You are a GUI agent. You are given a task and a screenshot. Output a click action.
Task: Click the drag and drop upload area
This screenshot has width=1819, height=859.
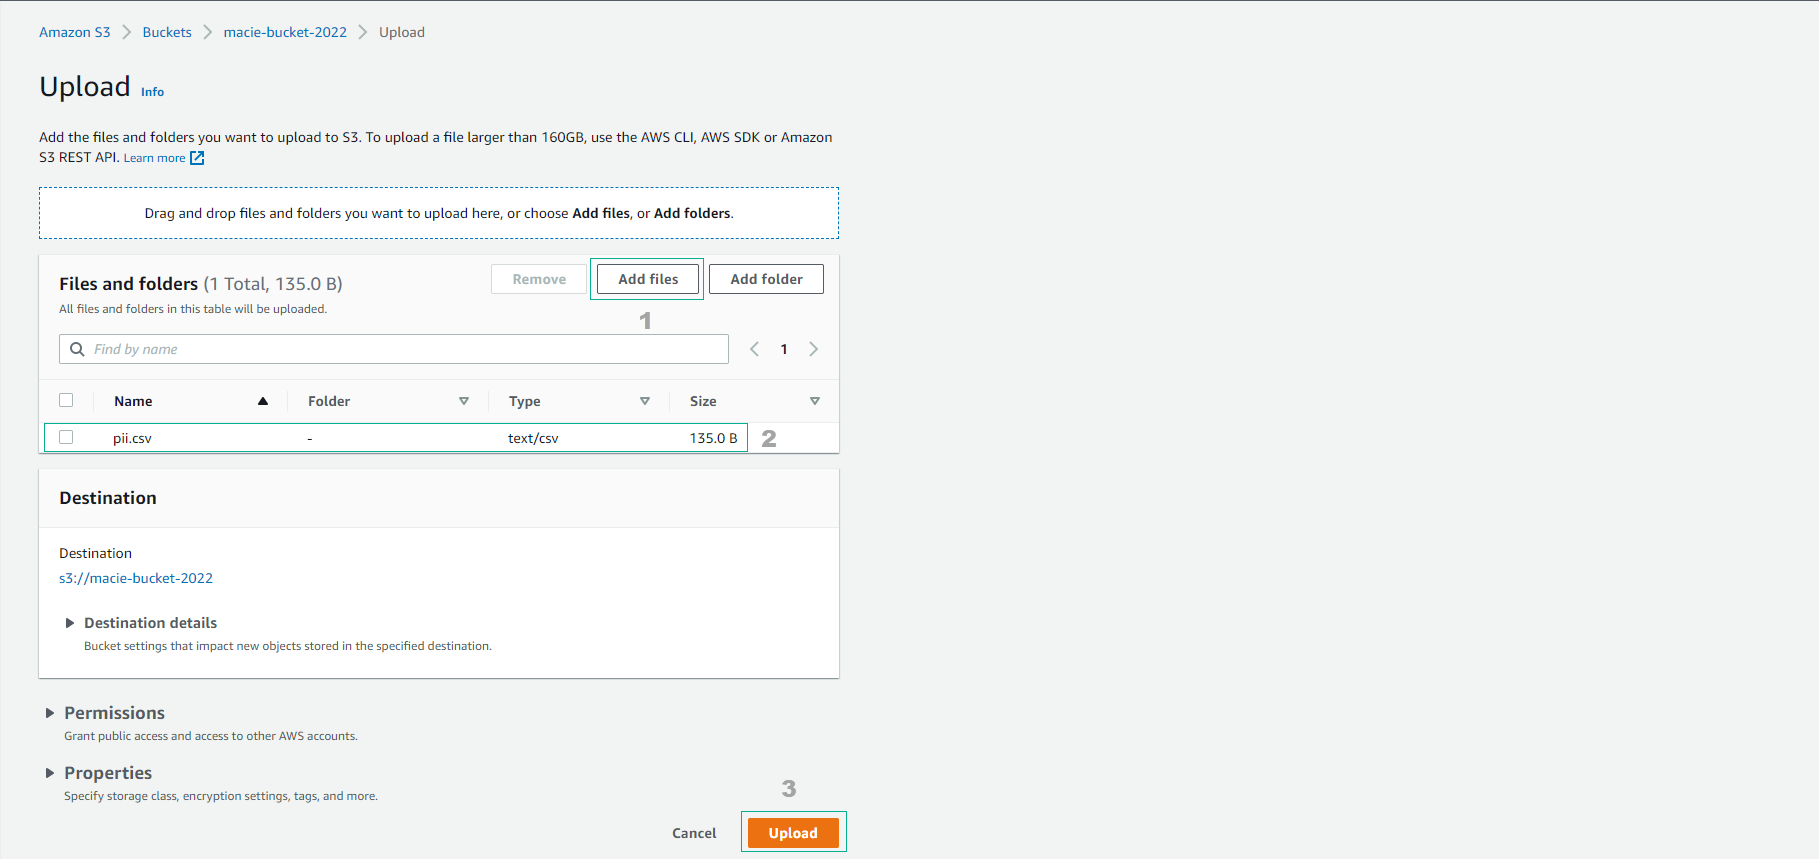tap(439, 213)
